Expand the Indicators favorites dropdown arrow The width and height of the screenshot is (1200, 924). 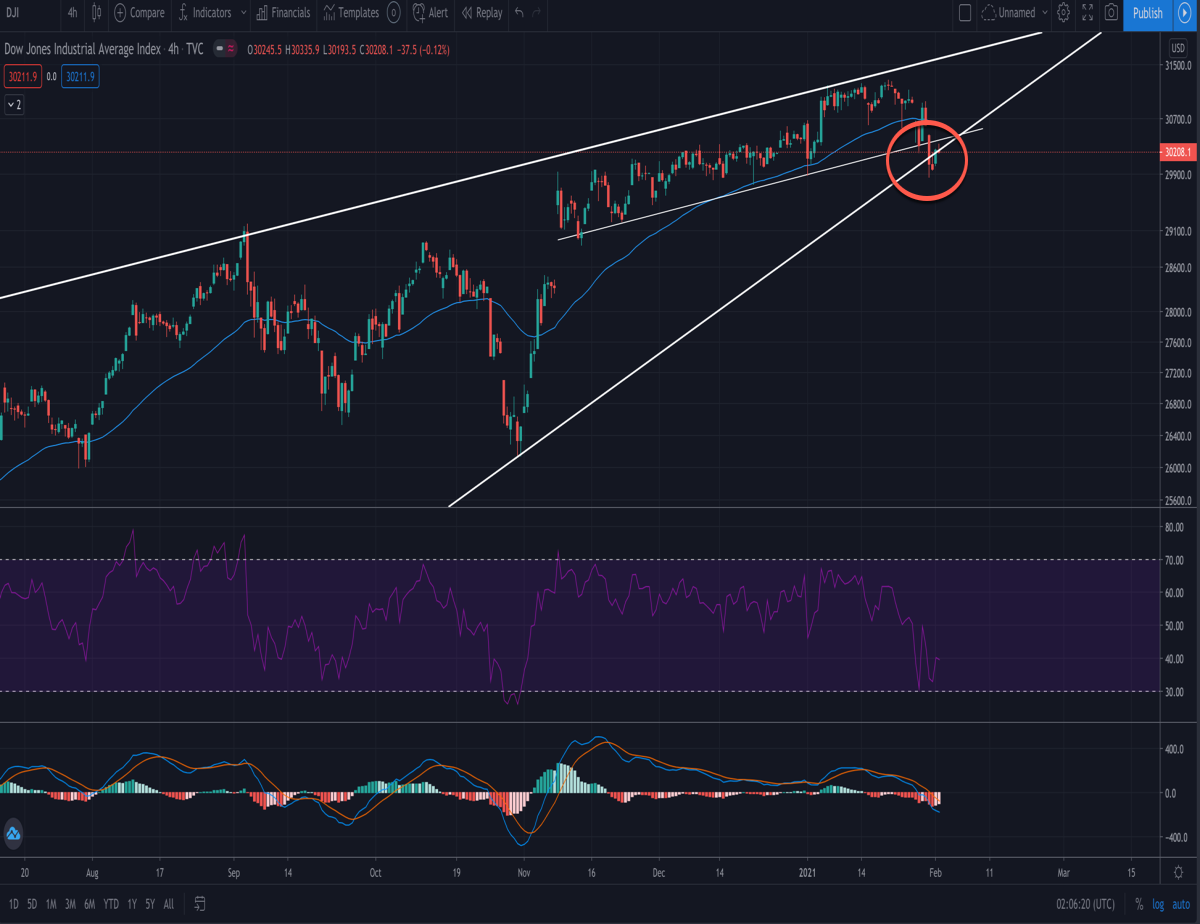pyautogui.click(x=243, y=13)
